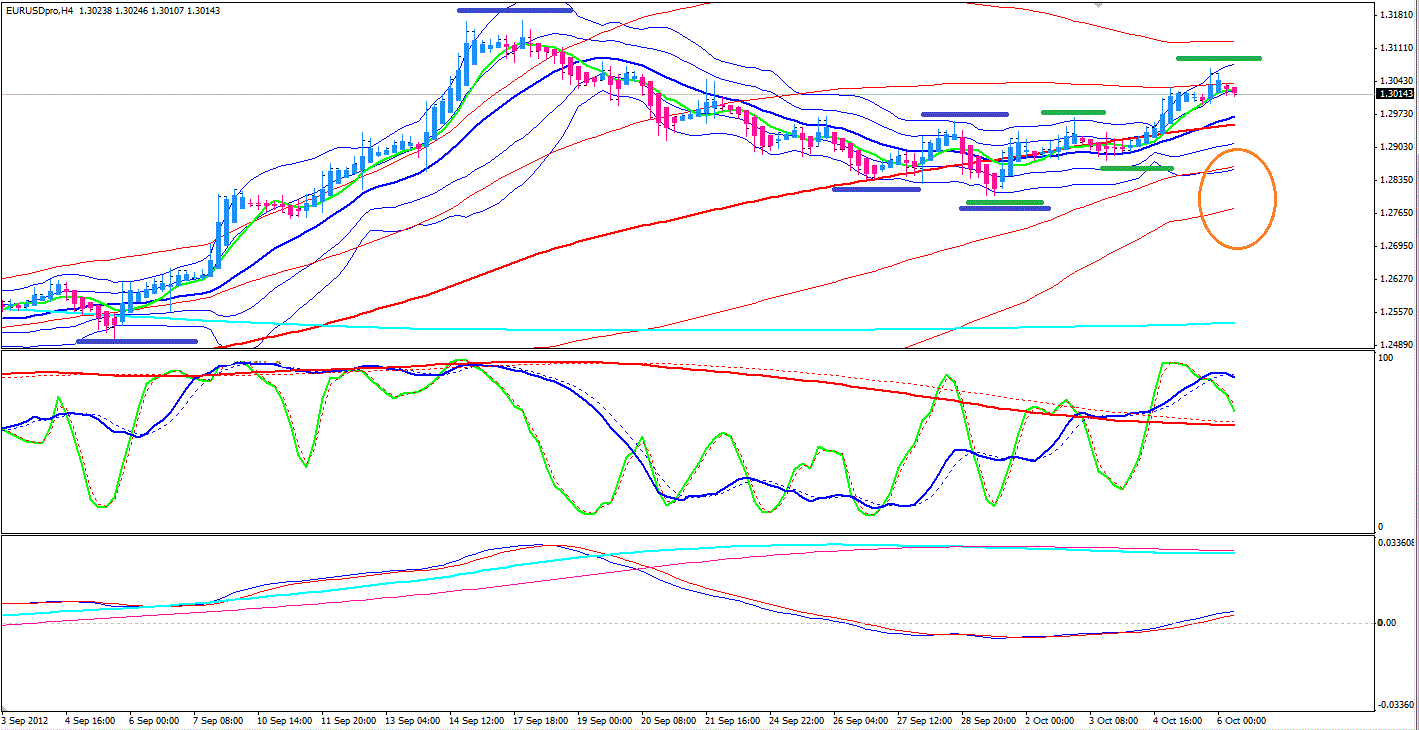
Task: Click the 14 Sep 12:00 time label
Action: (479, 720)
